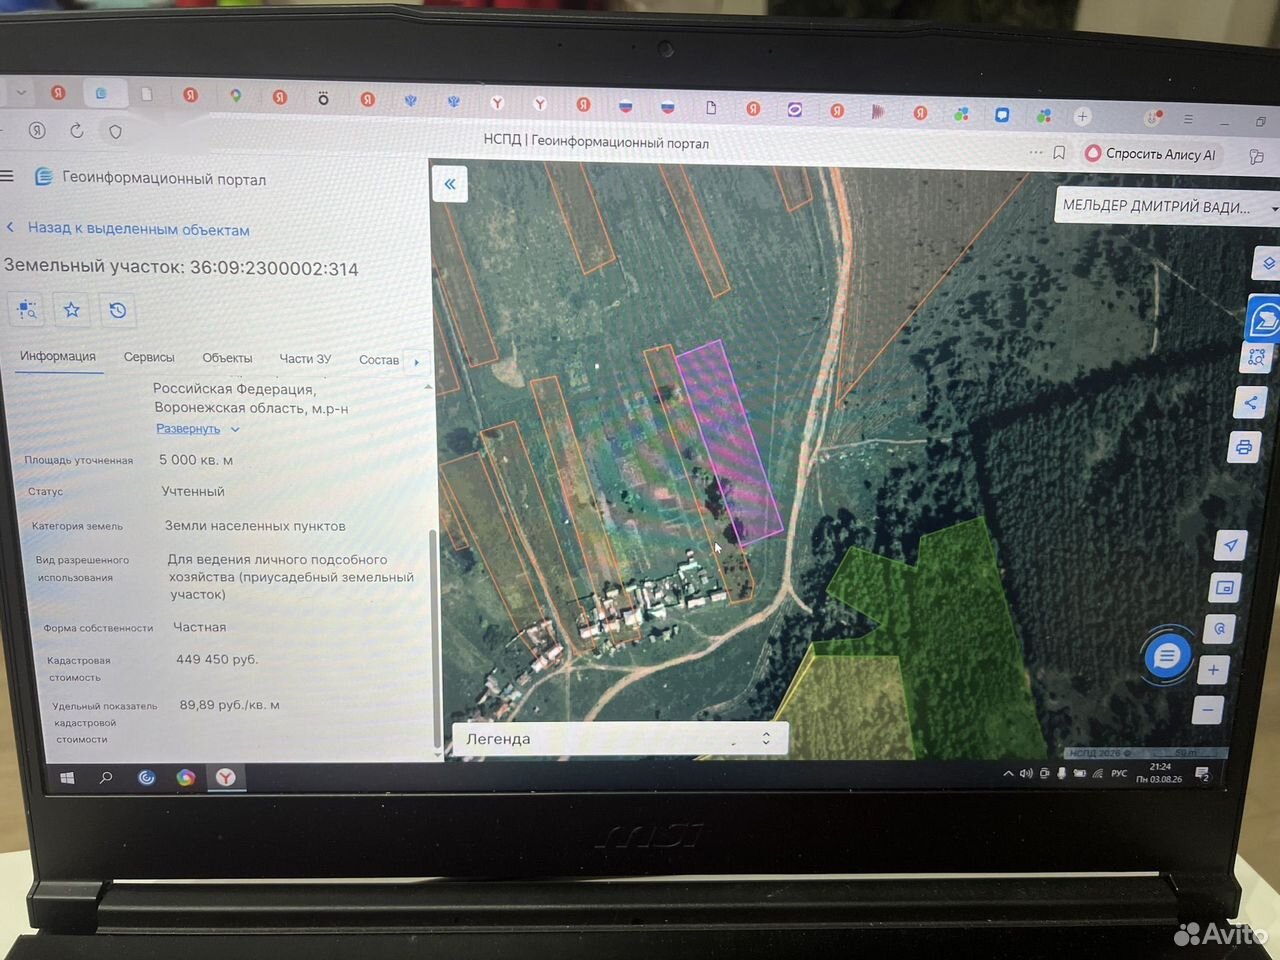Switch to the Сервисы tab
1280x960 pixels.
click(x=149, y=357)
